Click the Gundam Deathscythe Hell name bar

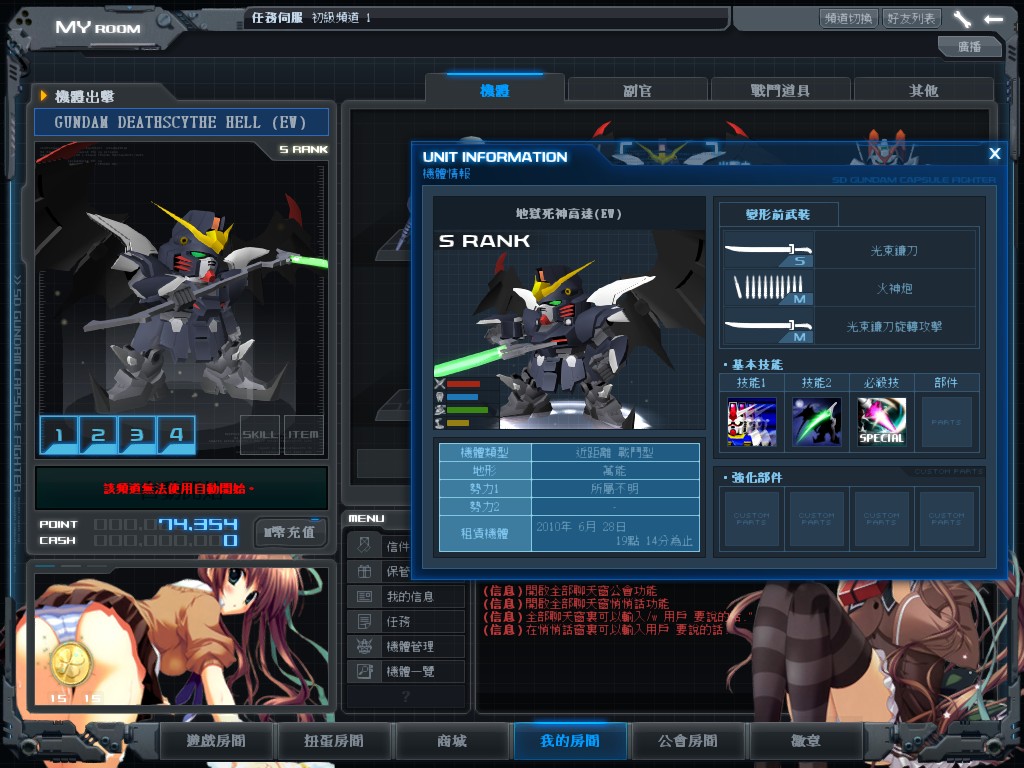181,122
